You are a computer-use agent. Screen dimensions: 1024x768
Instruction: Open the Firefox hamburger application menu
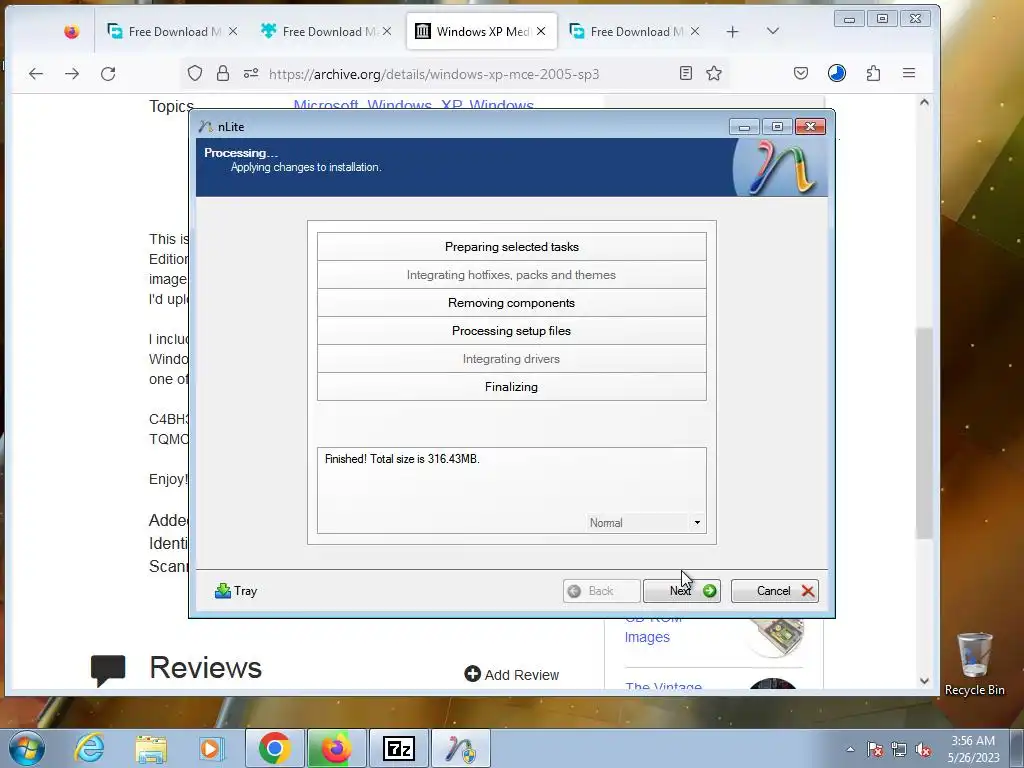coord(909,73)
